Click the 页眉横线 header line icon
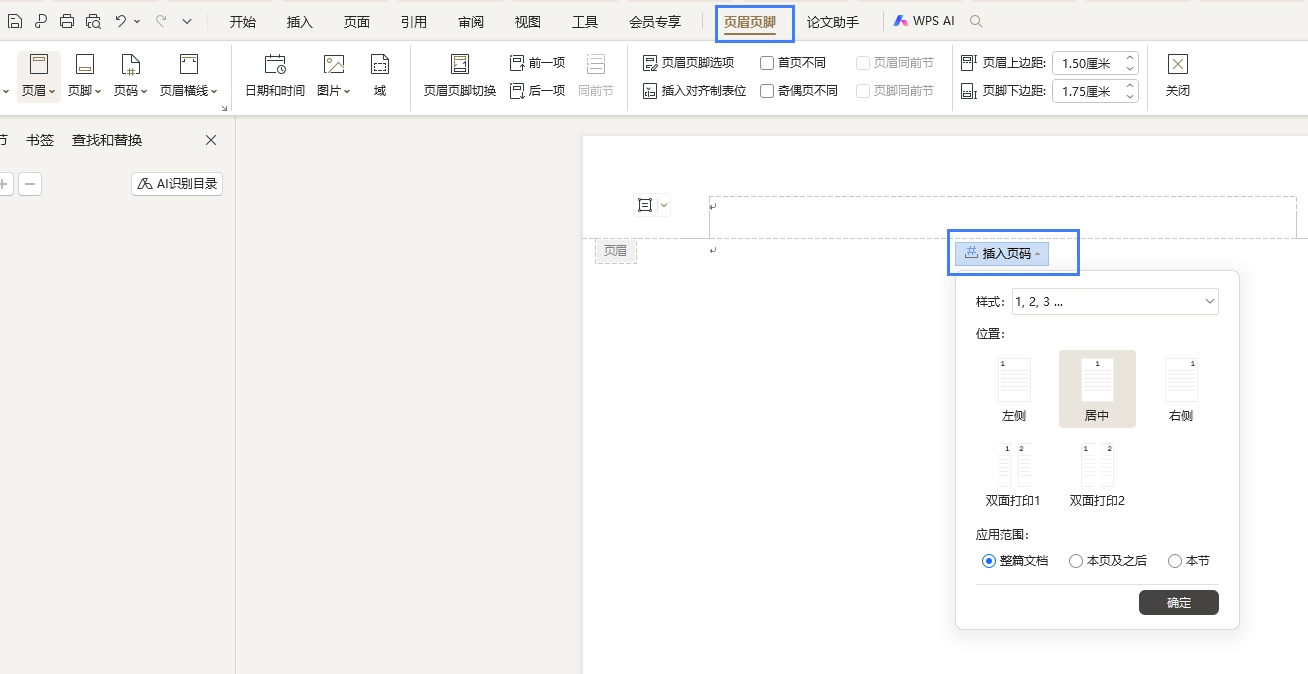This screenshot has width=1308, height=674. tap(188, 65)
